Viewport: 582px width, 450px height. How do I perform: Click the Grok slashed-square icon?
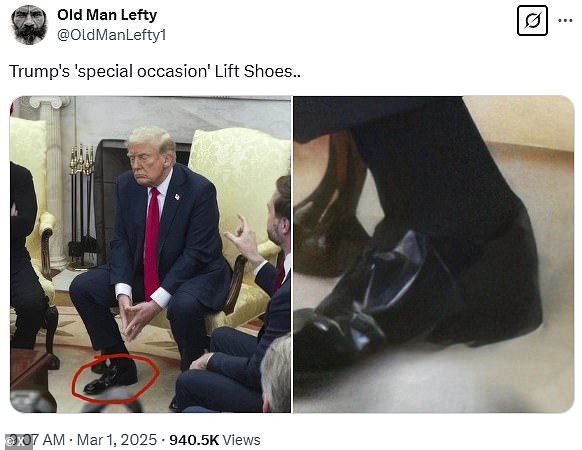[532, 21]
